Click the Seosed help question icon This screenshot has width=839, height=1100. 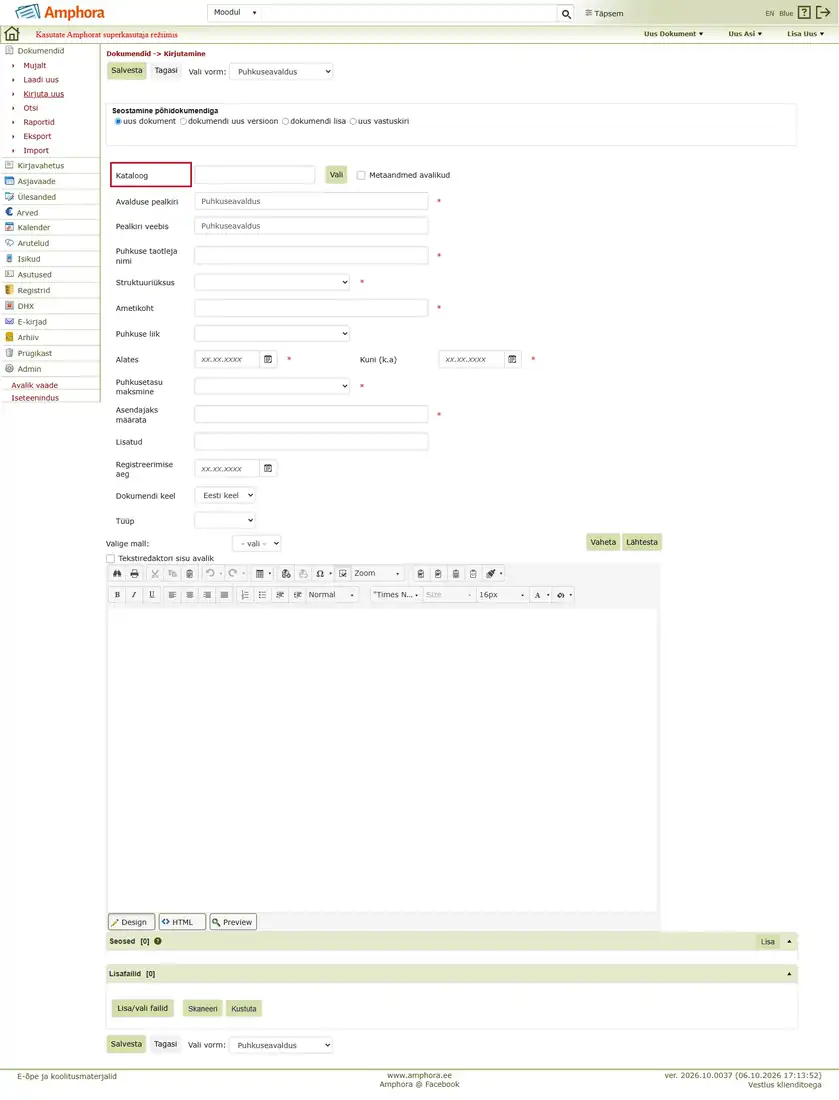[x=158, y=941]
